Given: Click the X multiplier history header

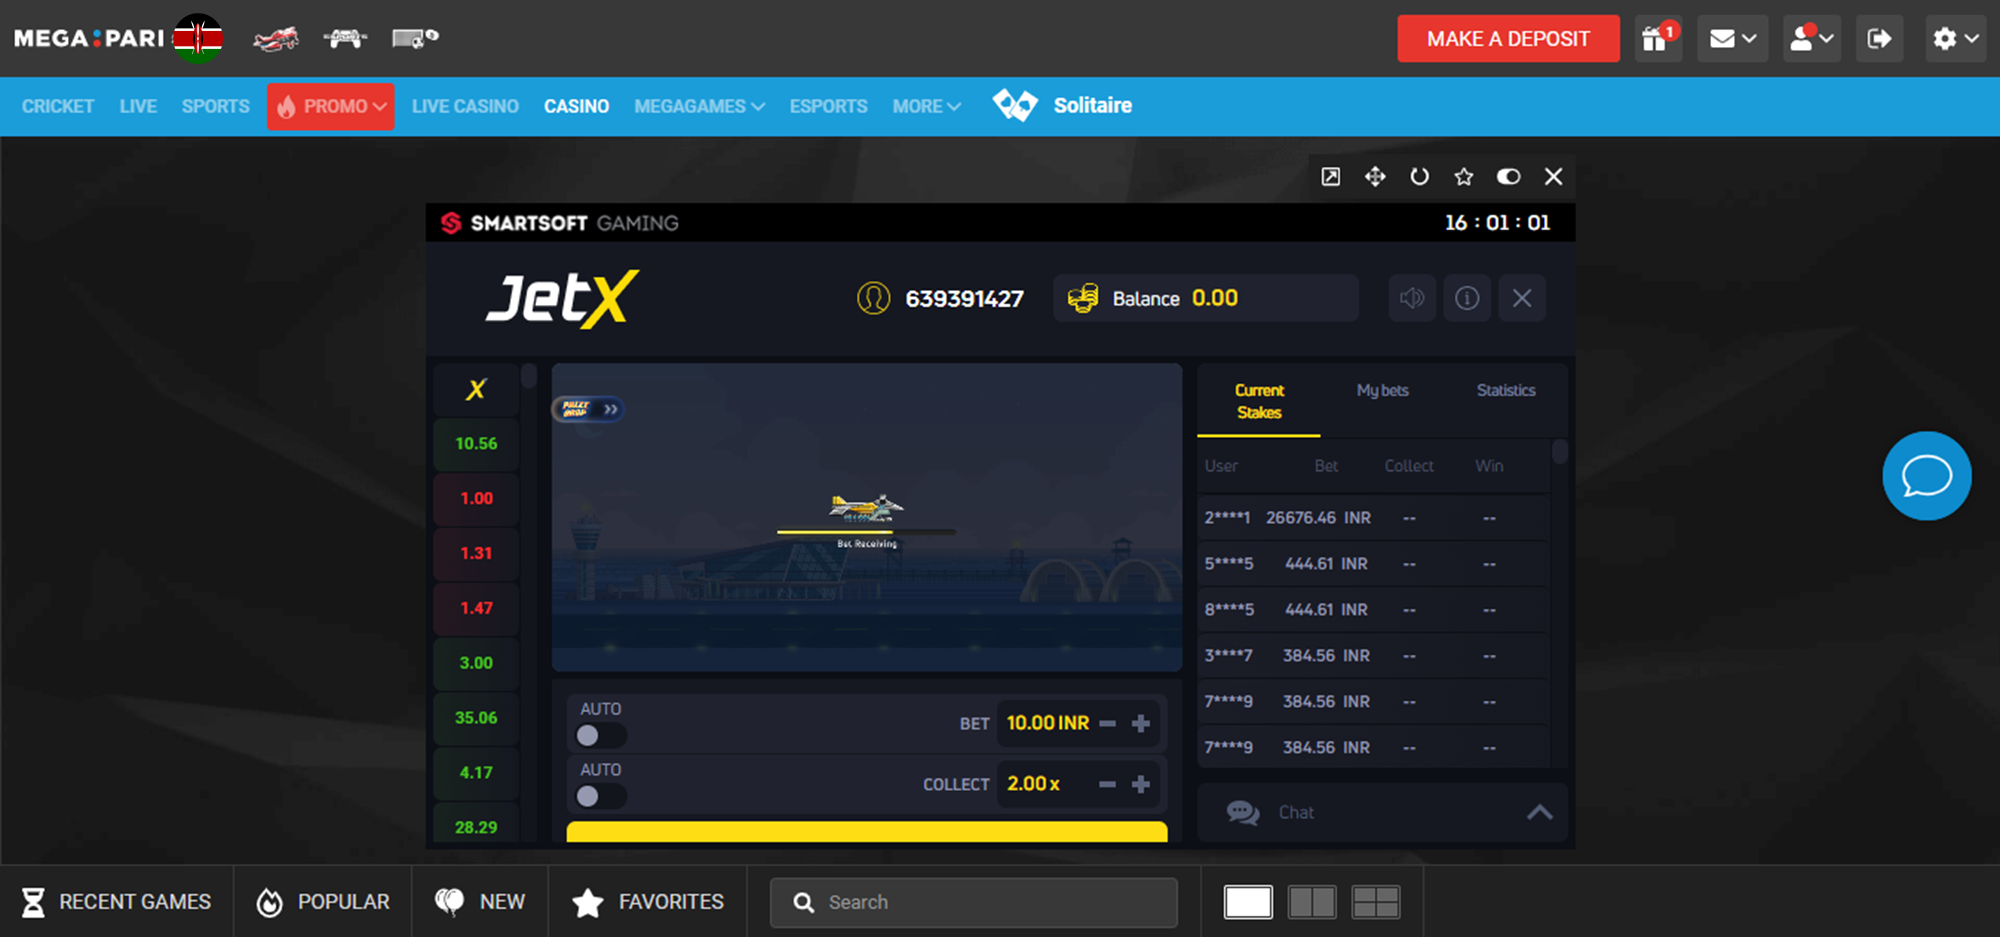Looking at the screenshot, I should pyautogui.click(x=476, y=389).
